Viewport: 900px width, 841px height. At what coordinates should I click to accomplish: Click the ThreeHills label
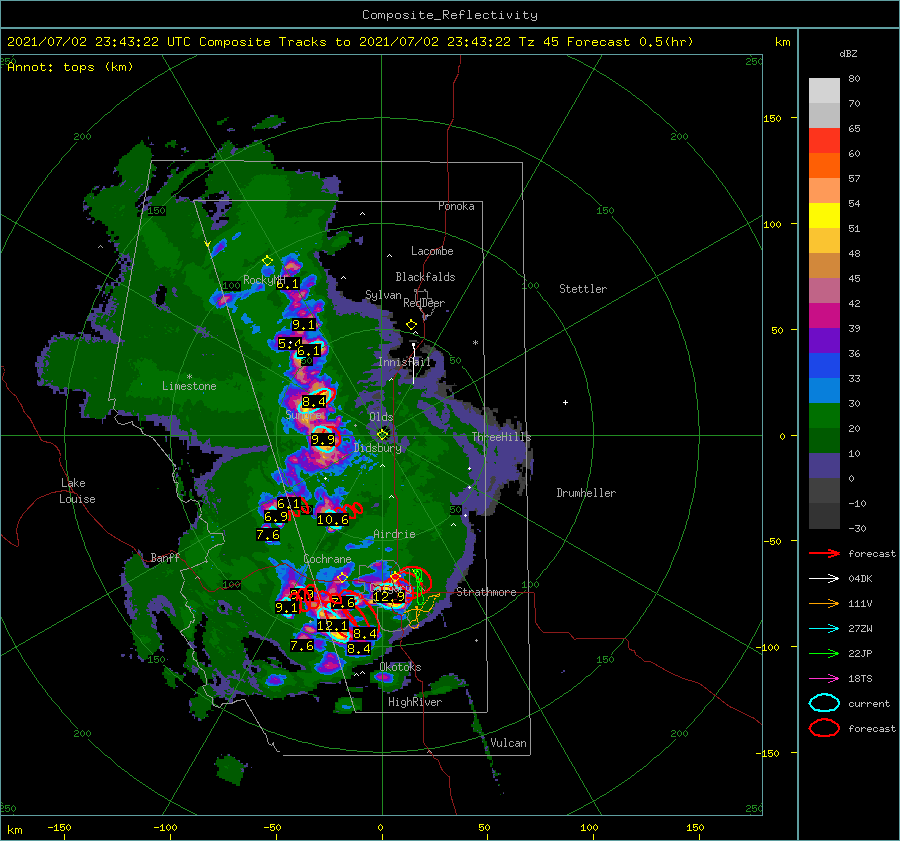(x=501, y=437)
